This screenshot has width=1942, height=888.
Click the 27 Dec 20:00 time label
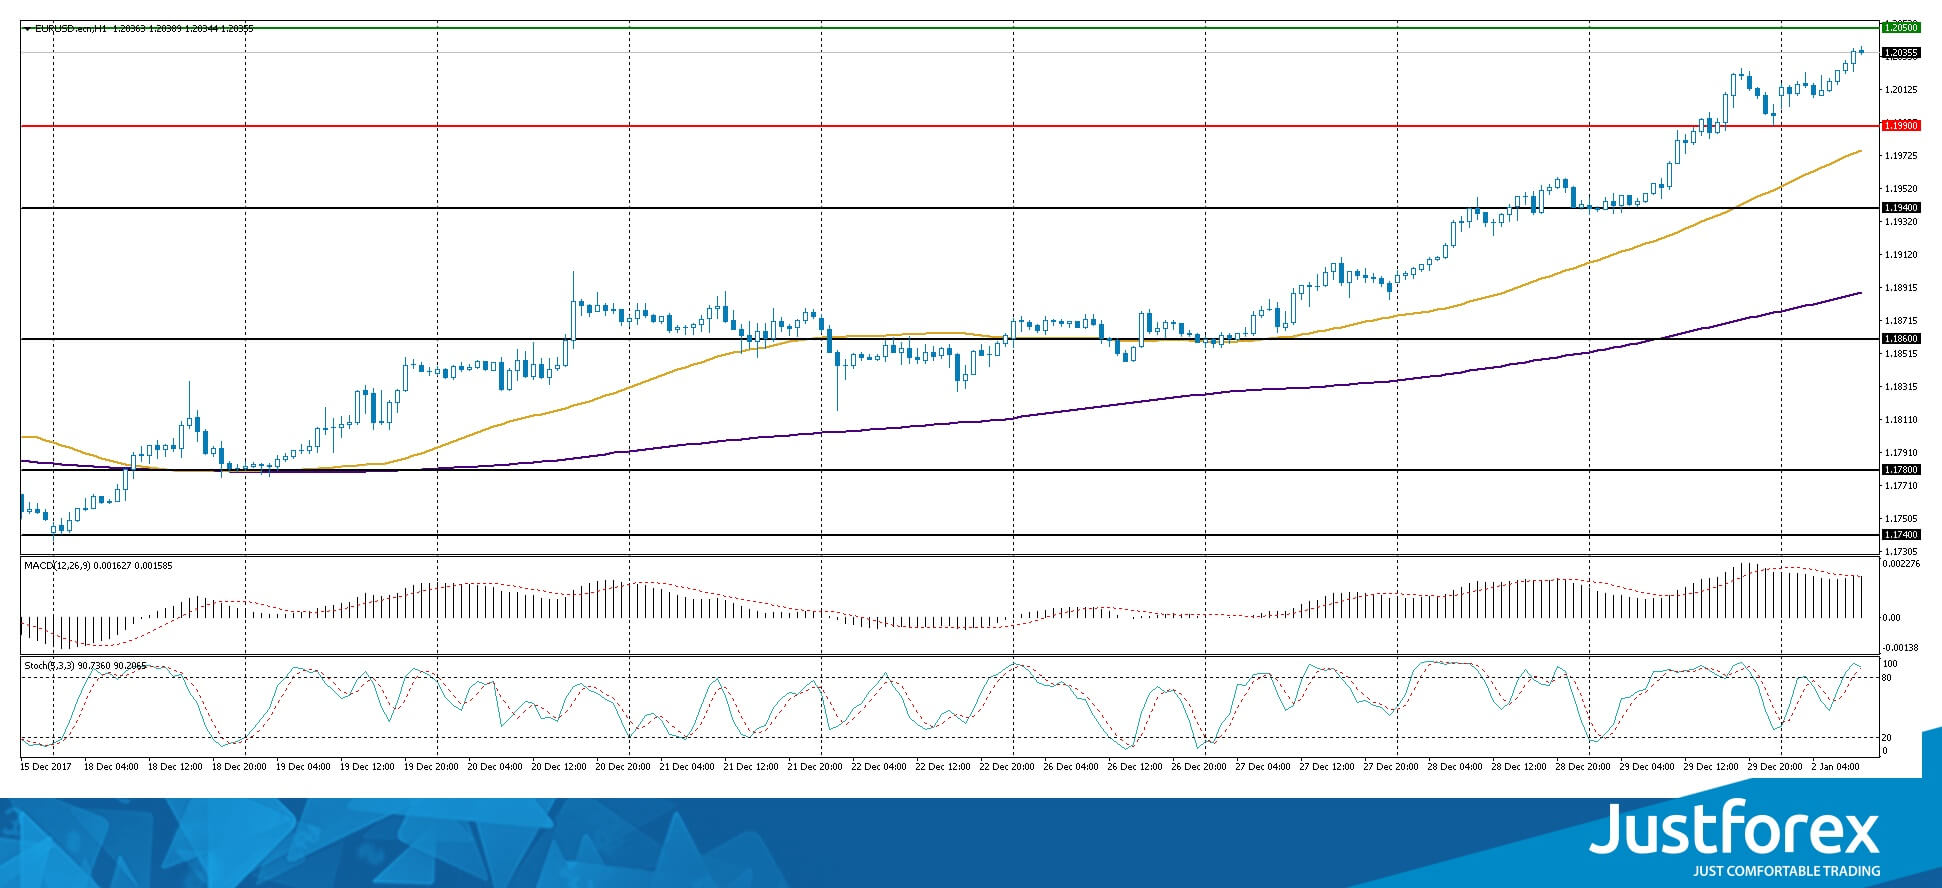pyautogui.click(x=1391, y=767)
